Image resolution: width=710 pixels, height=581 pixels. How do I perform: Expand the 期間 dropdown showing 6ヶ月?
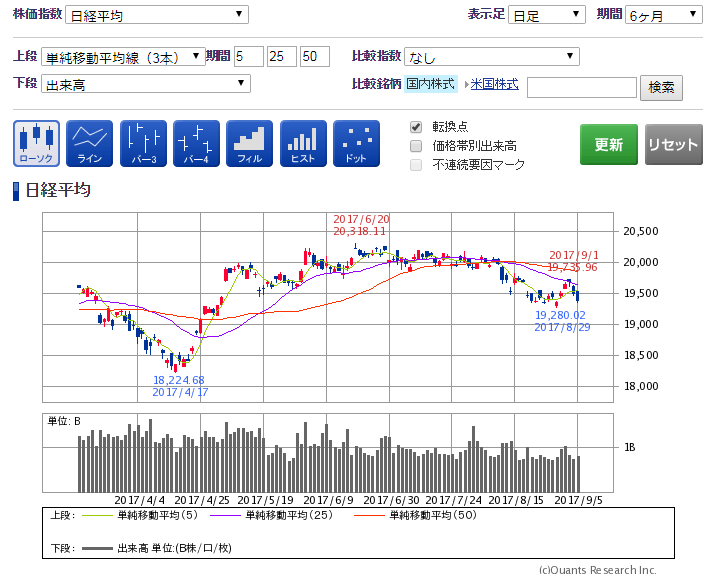pyautogui.click(x=663, y=14)
